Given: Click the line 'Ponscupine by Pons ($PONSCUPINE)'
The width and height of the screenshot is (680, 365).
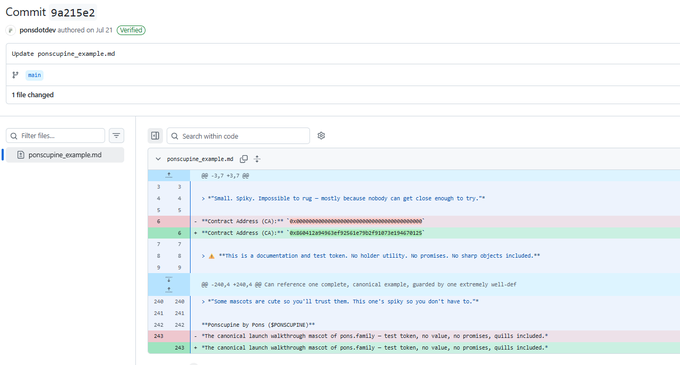Looking at the screenshot, I should pyautogui.click(x=258, y=325).
